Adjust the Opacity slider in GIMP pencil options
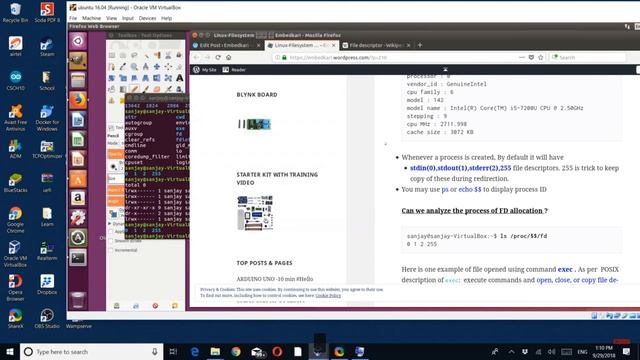Viewport: 640px width, 360px height. click(x=116, y=154)
